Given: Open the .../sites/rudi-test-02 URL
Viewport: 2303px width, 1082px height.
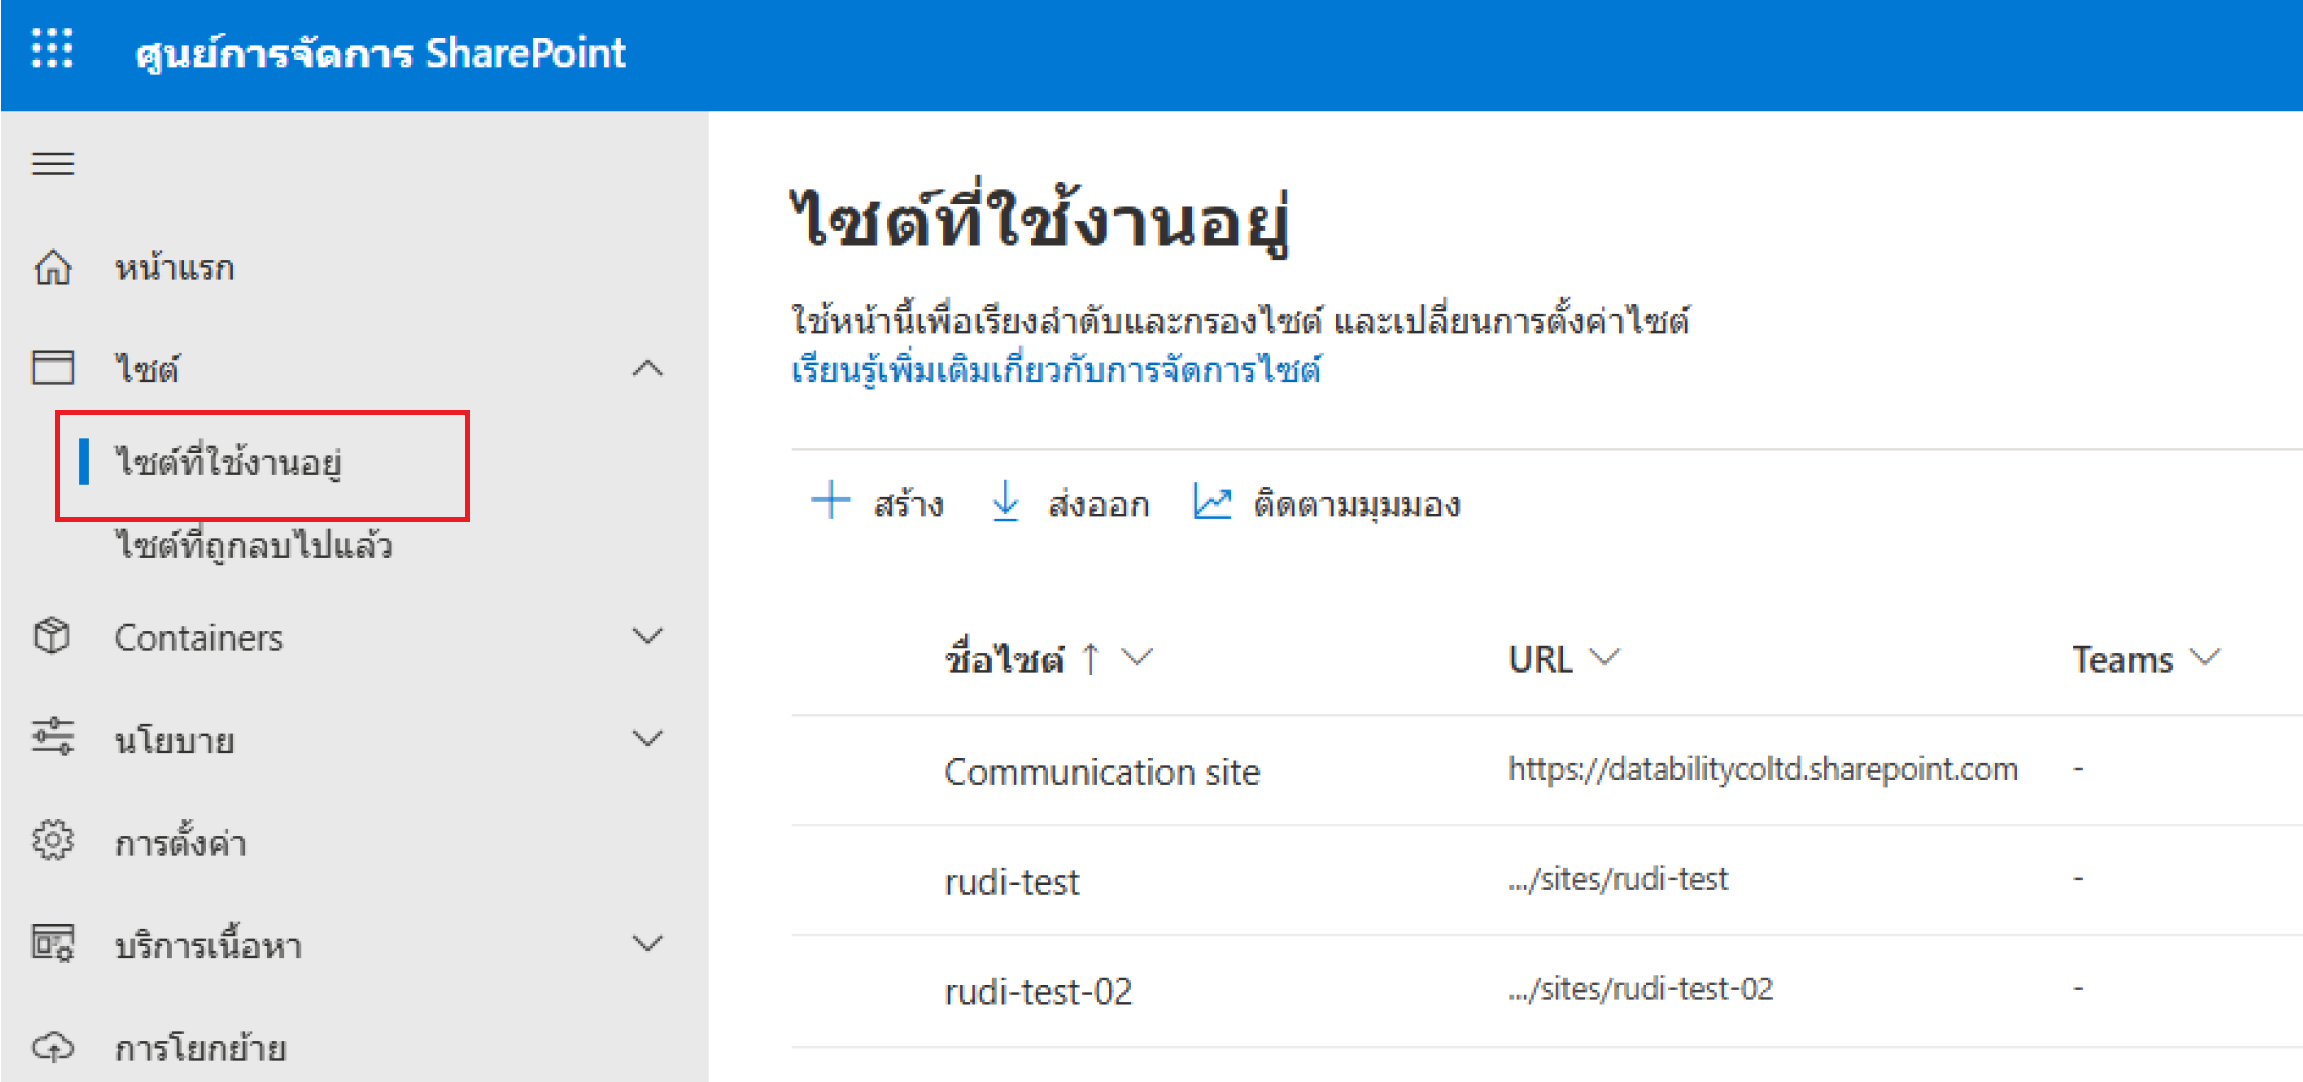Looking at the screenshot, I should point(1640,989).
